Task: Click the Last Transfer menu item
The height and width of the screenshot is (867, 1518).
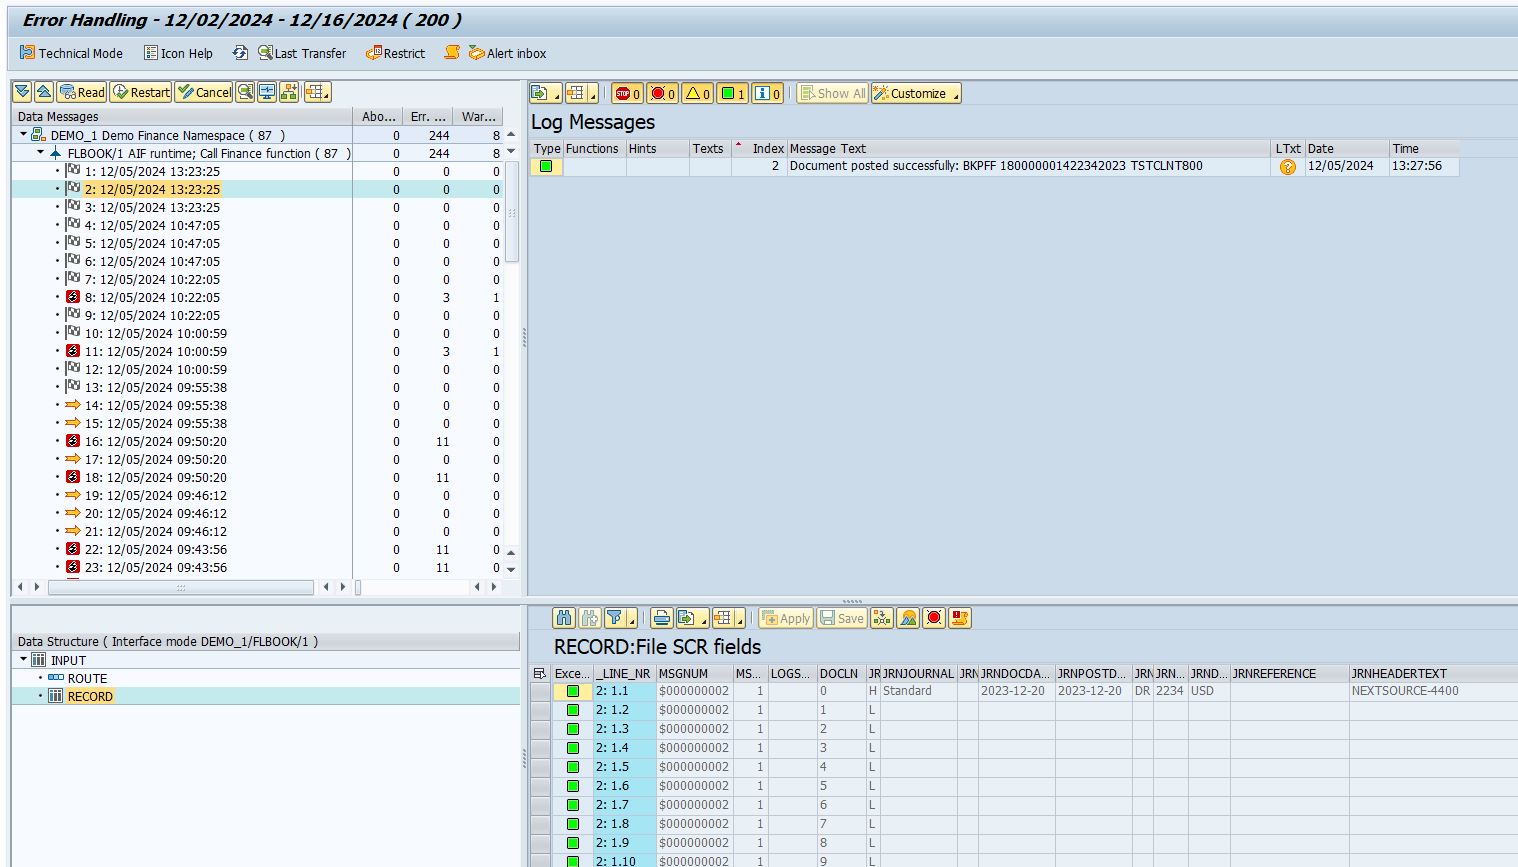Action: [300, 53]
